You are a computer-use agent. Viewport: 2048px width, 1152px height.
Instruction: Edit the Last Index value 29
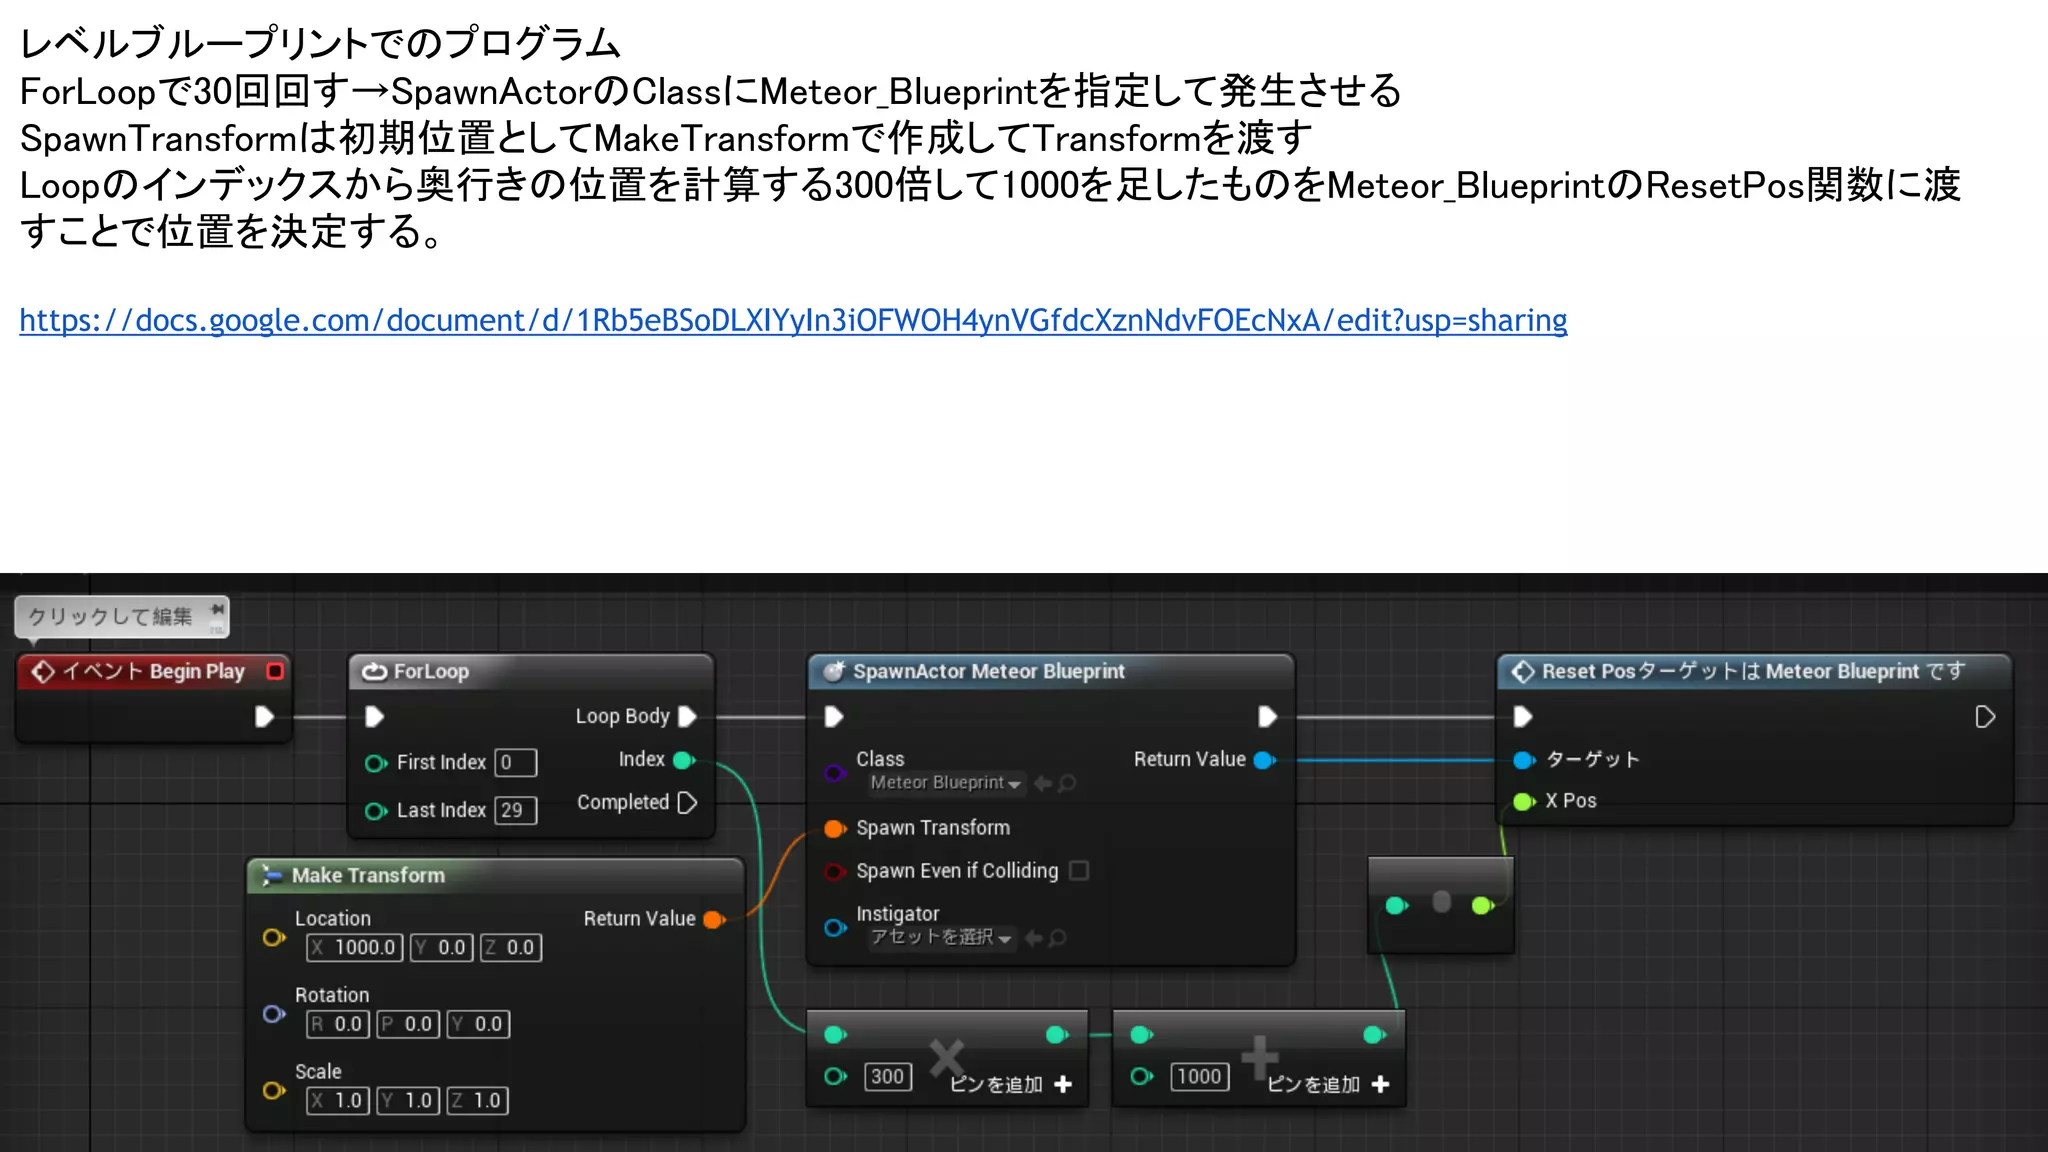pyautogui.click(x=516, y=810)
